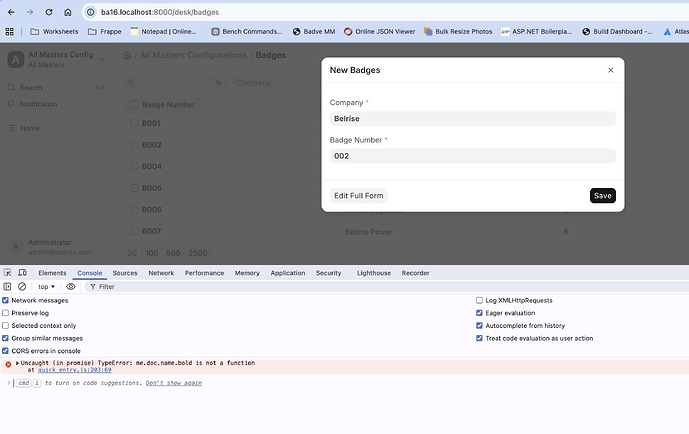Go back with browser back arrow

(x=11, y=12)
